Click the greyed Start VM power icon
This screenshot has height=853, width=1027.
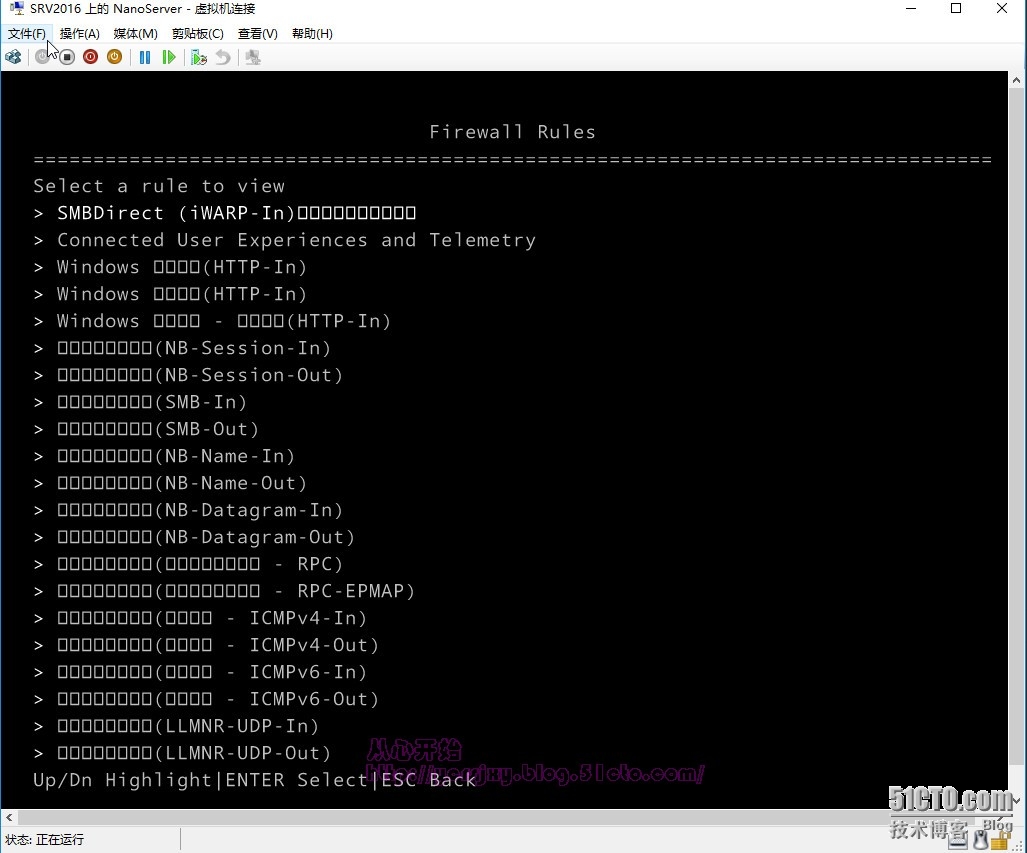tap(42, 57)
